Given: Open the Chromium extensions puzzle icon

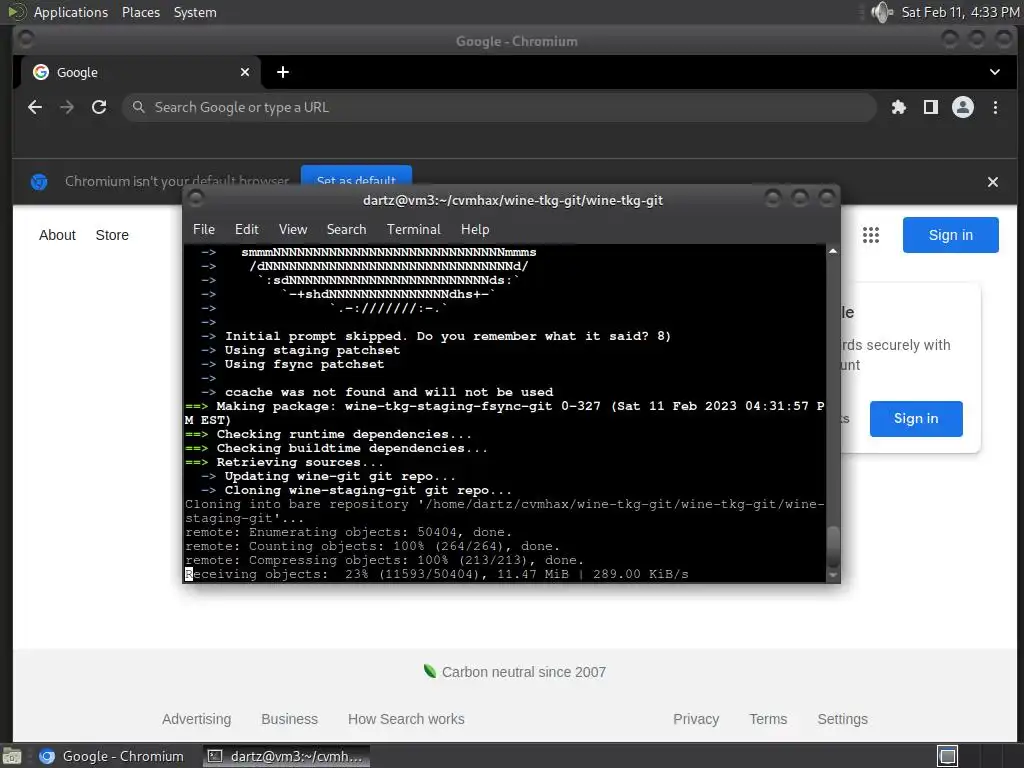Looking at the screenshot, I should 899,107.
